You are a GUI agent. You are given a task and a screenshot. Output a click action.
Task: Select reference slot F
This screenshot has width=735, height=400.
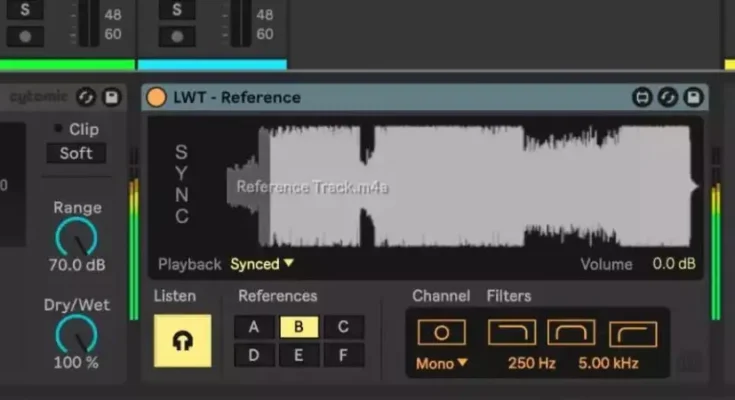[343, 354]
